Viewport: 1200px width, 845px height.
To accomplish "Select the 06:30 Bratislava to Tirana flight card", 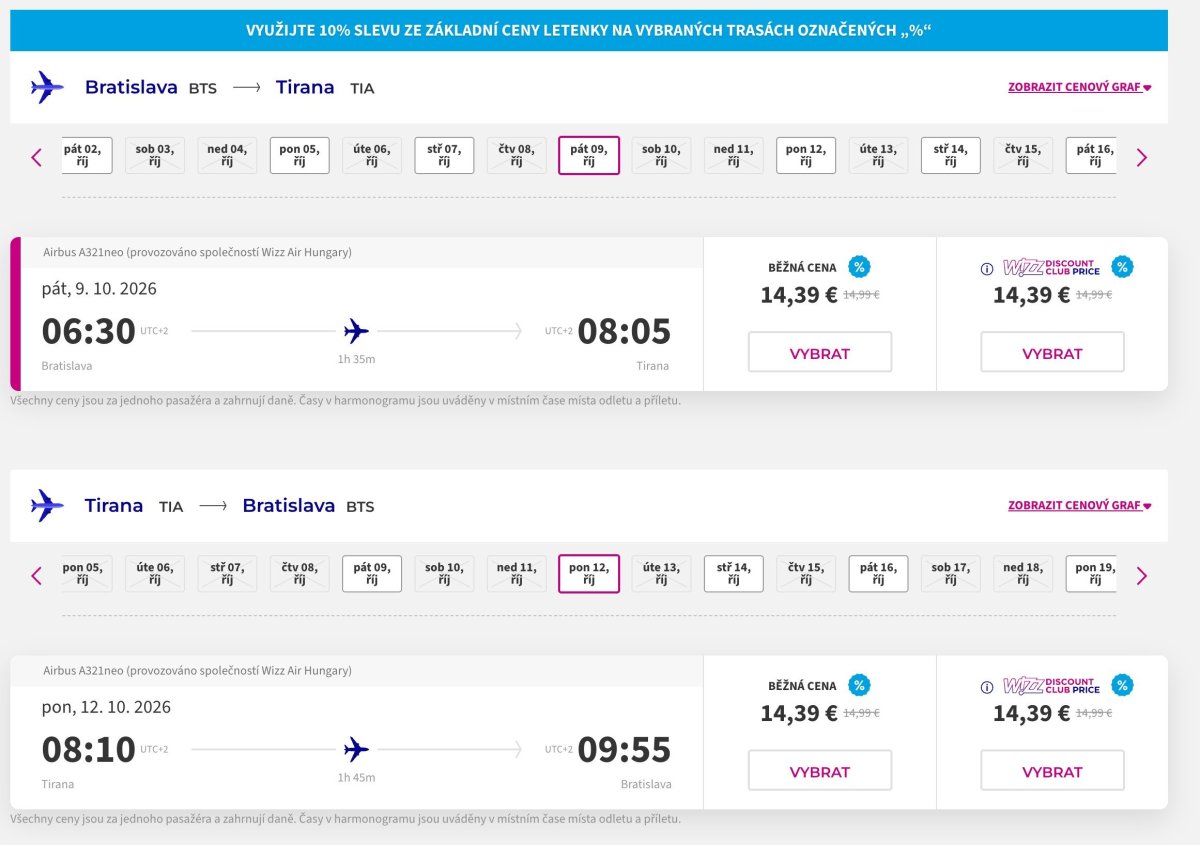I will [356, 314].
